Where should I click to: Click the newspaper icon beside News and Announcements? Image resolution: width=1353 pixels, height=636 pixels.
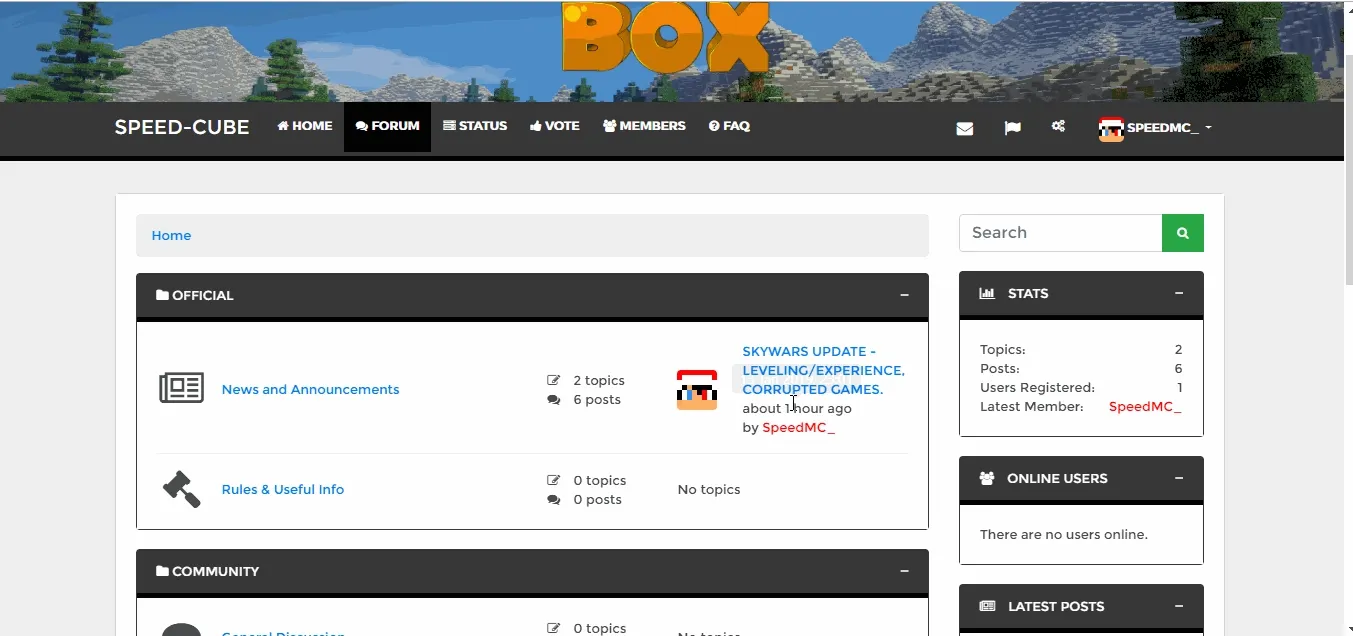pos(181,388)
